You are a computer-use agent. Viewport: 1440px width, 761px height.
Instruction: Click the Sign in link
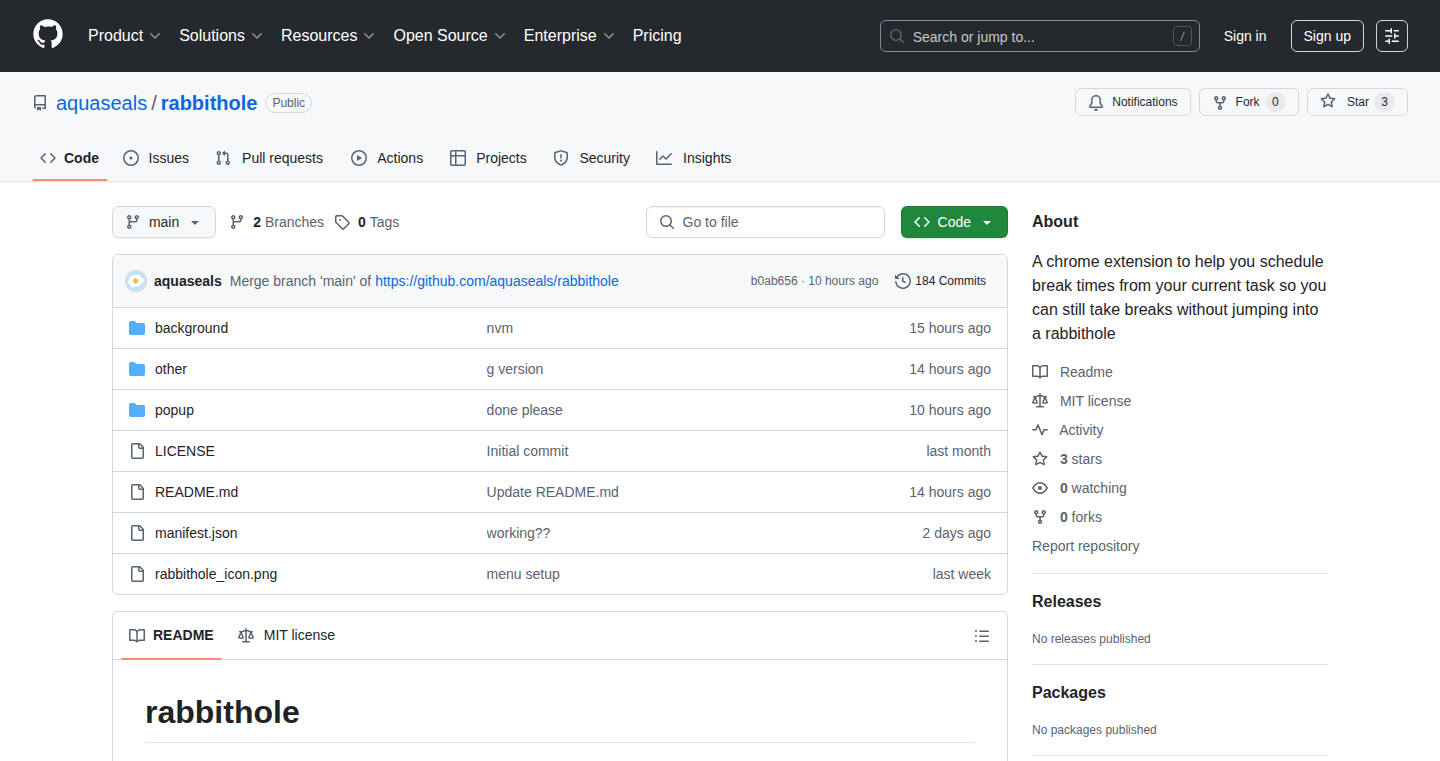click(x=1245, y=36)
